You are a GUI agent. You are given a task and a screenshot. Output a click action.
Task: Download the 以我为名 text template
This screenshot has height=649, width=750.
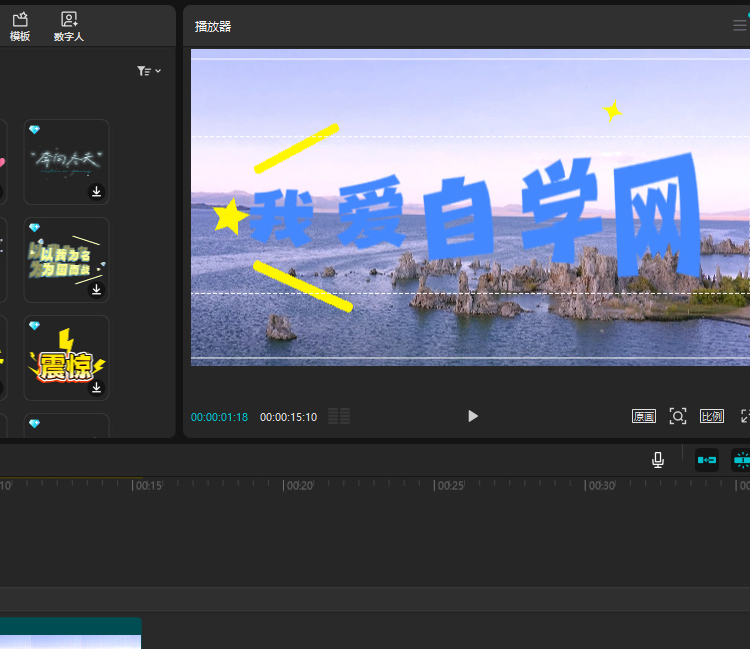click(96, 289)
